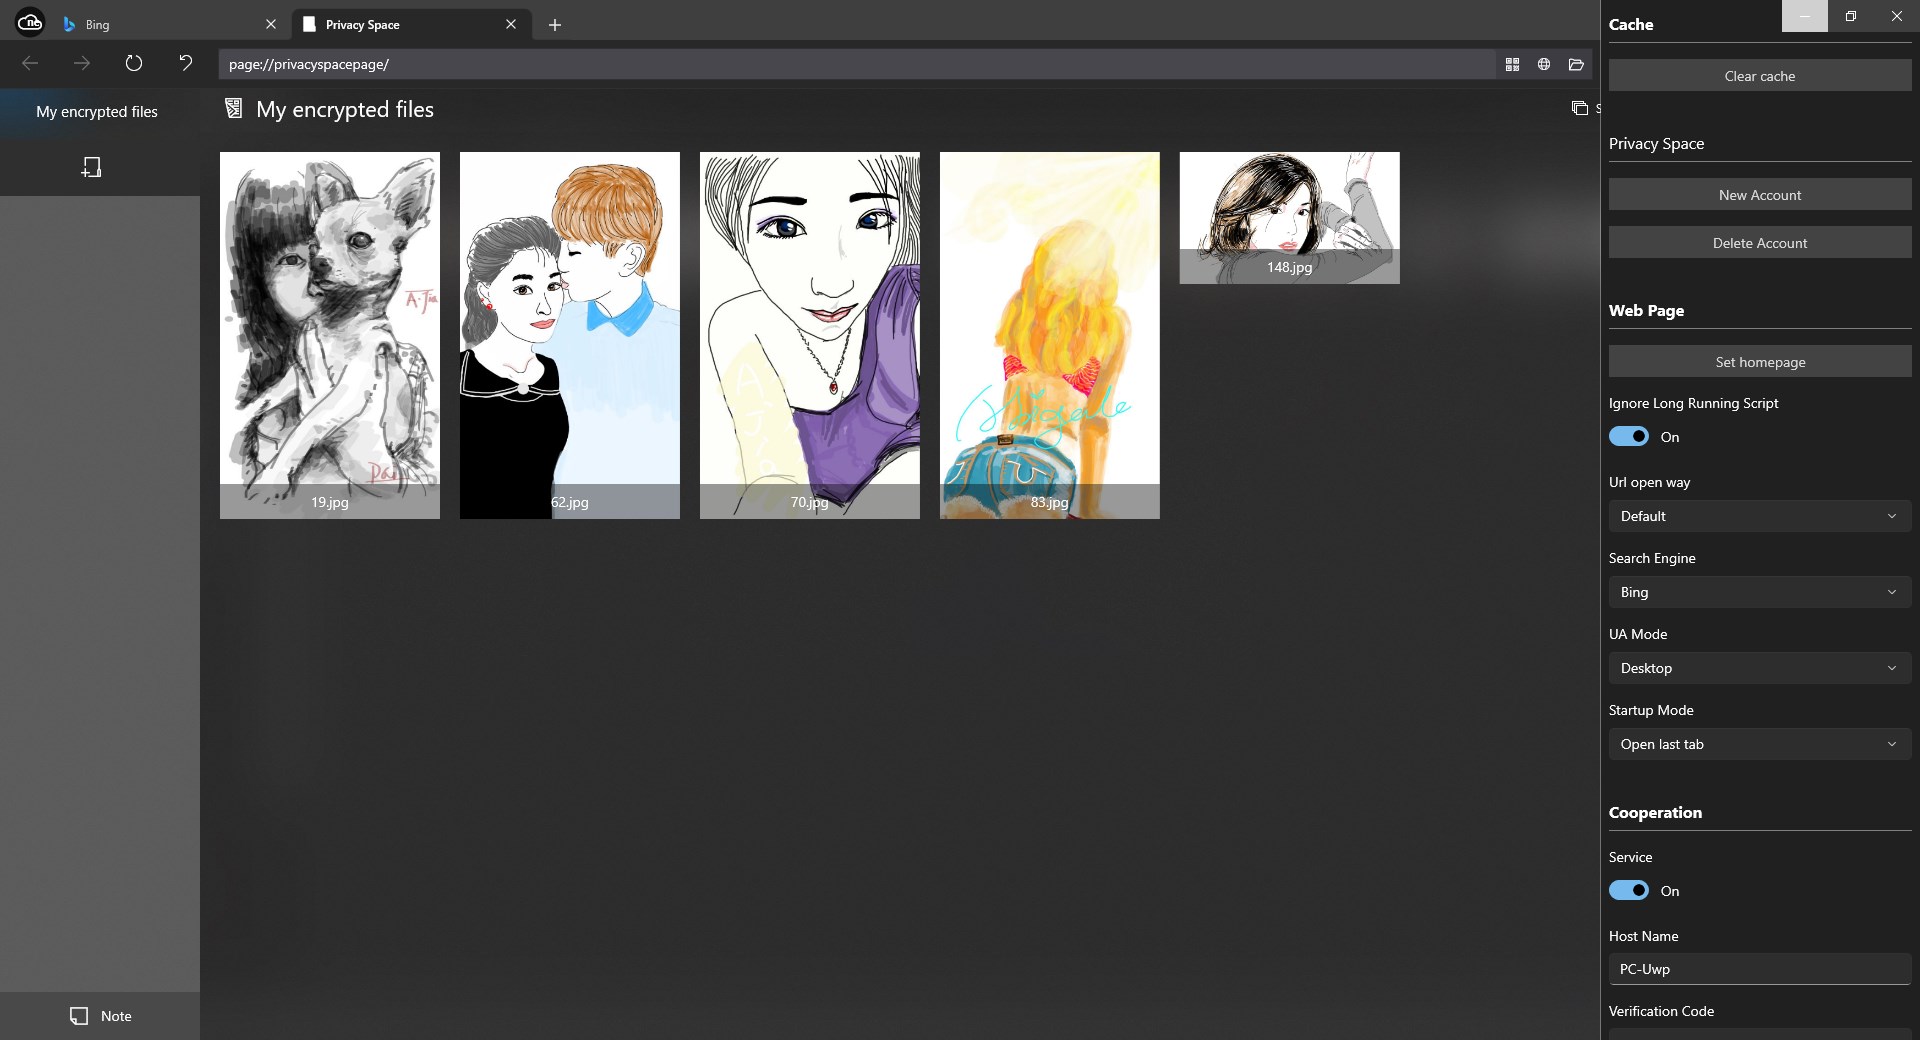This screenshot has width=1920, height=1040.
Task: Create a New Account
Action: (1760, 195)
